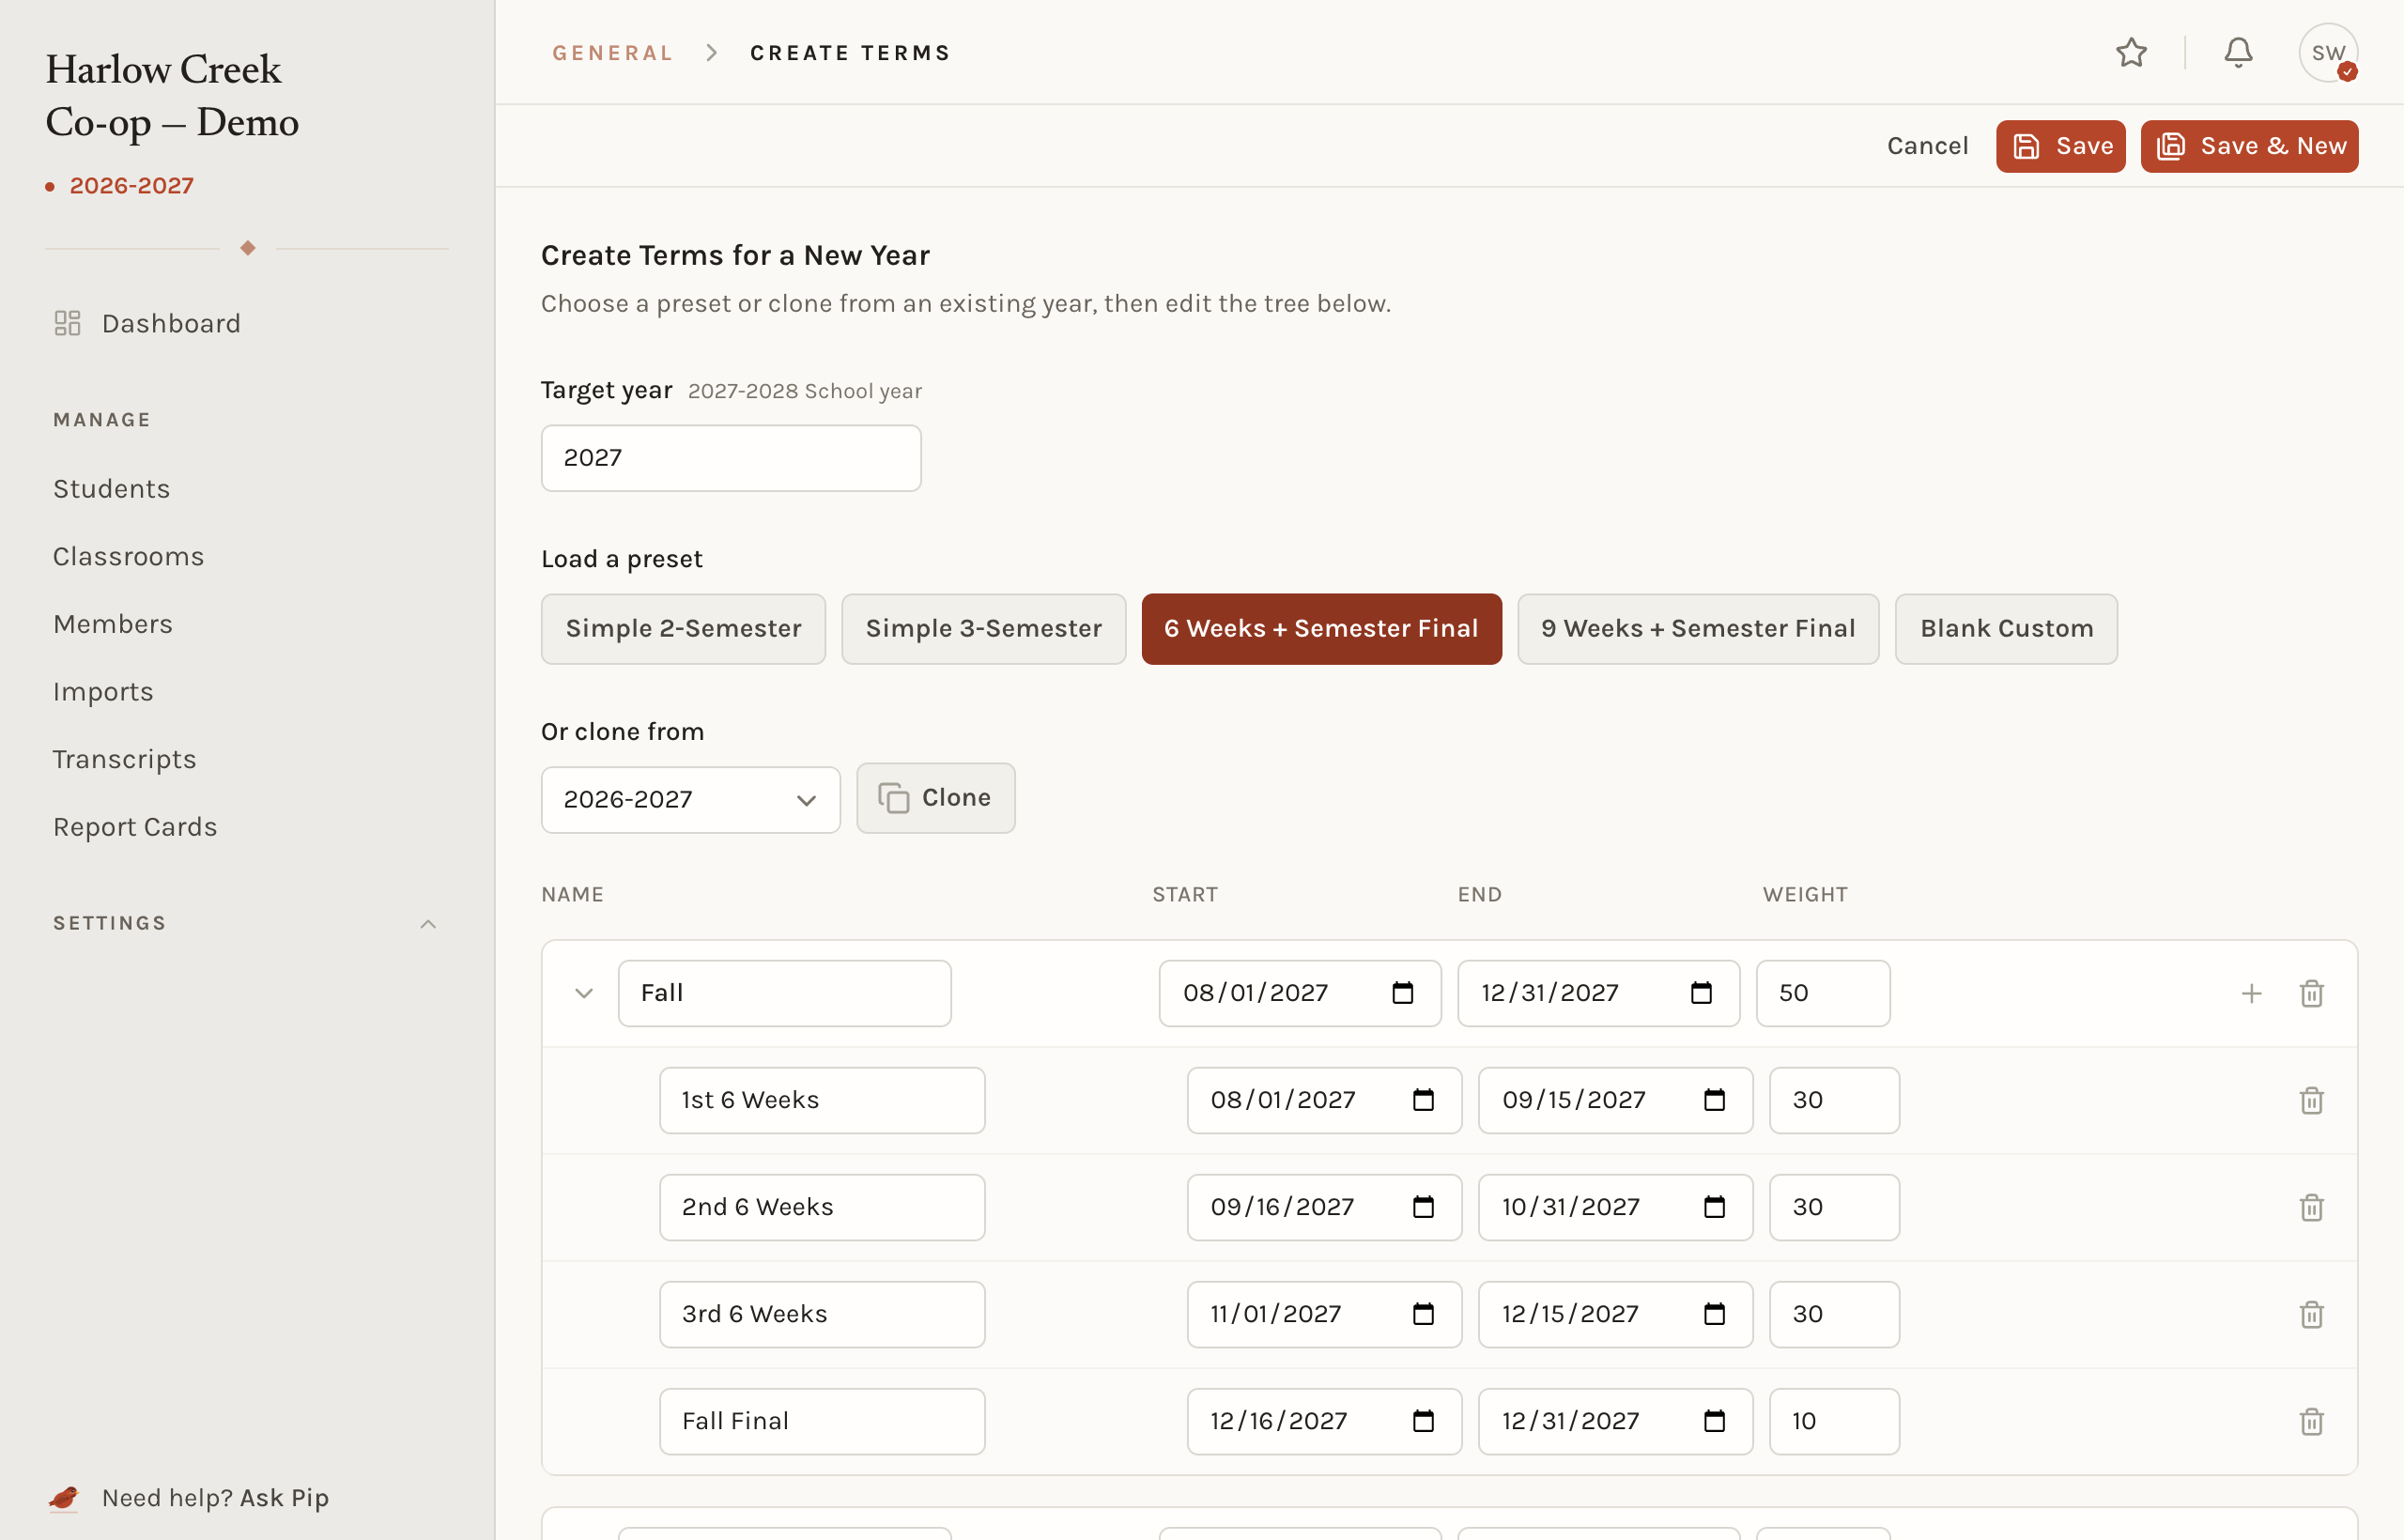The height and width of the screenshot is (1540, 2404).
Task: Edit the Fall weight field showing 50
Action: pyautogui.click(x=1823, y=993)
